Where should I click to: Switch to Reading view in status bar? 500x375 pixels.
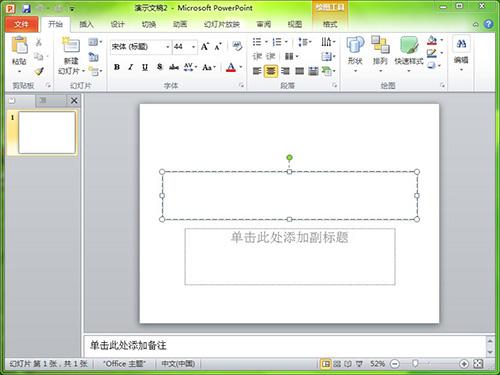[348, 364]
